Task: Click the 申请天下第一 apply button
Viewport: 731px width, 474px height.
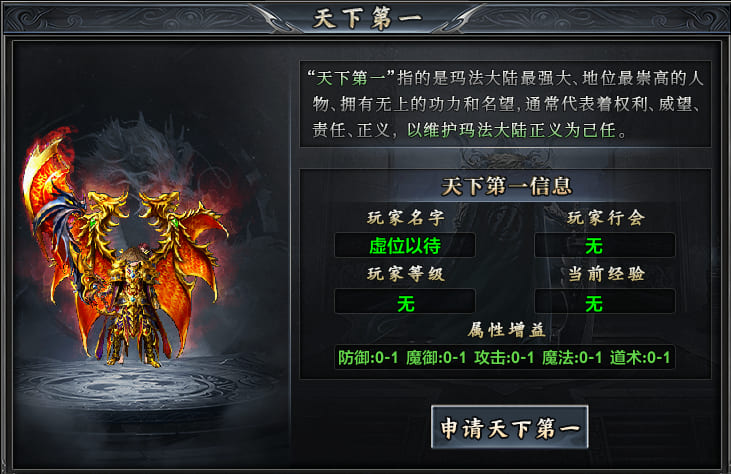Action: pos(510,427)
